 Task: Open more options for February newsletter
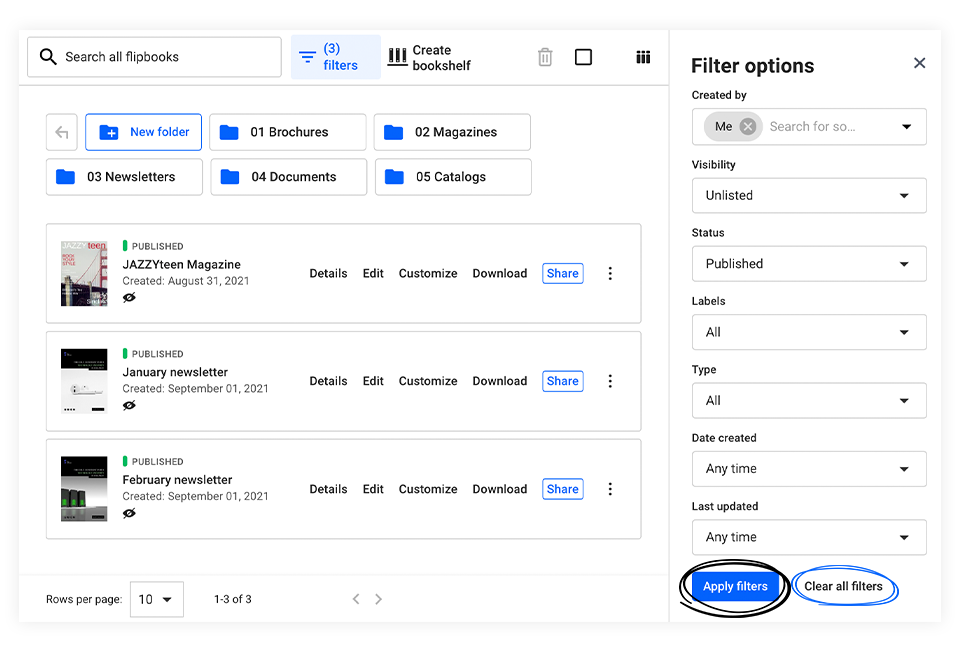click(610, 489)
